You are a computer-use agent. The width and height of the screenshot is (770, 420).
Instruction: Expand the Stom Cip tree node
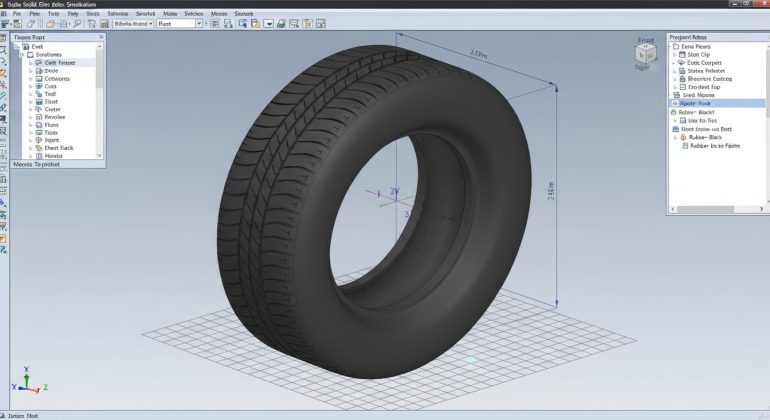[675, 54]
